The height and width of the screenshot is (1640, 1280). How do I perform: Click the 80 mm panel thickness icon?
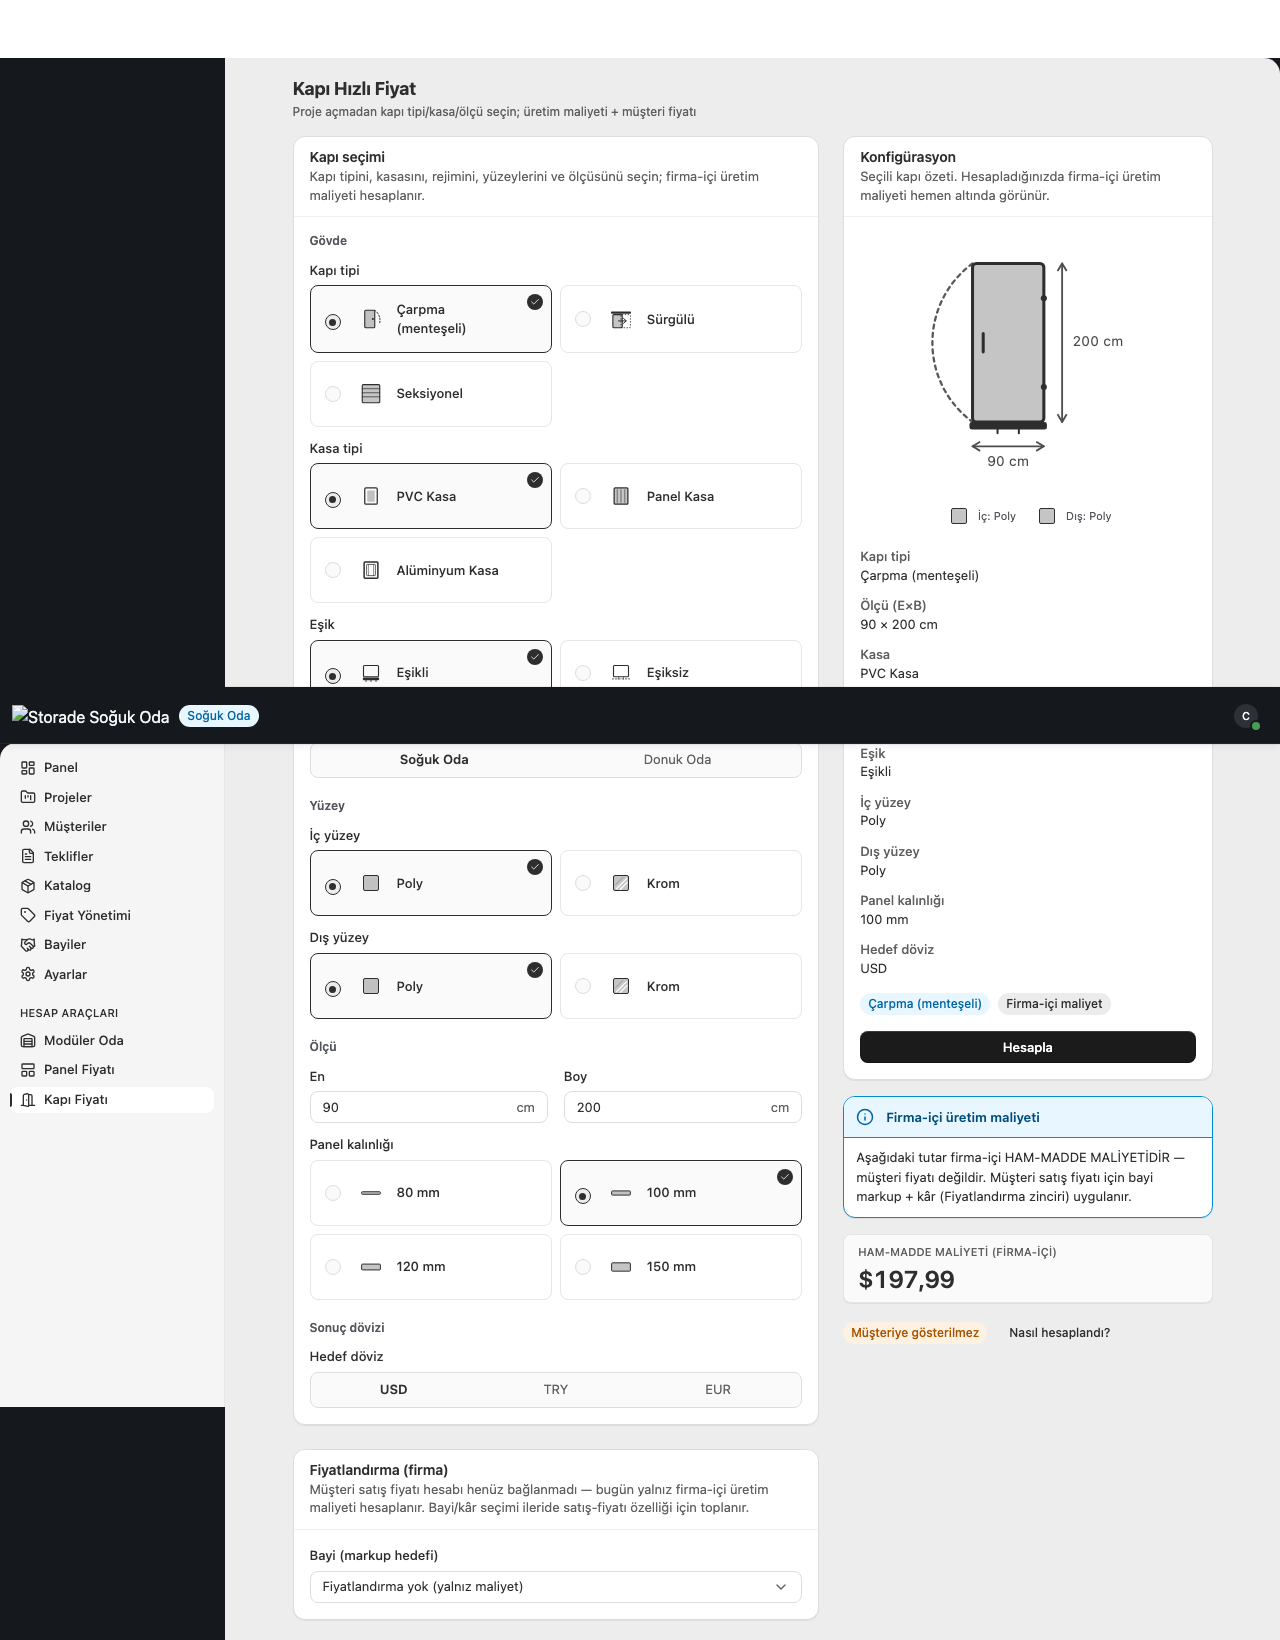click(371, 1193)
